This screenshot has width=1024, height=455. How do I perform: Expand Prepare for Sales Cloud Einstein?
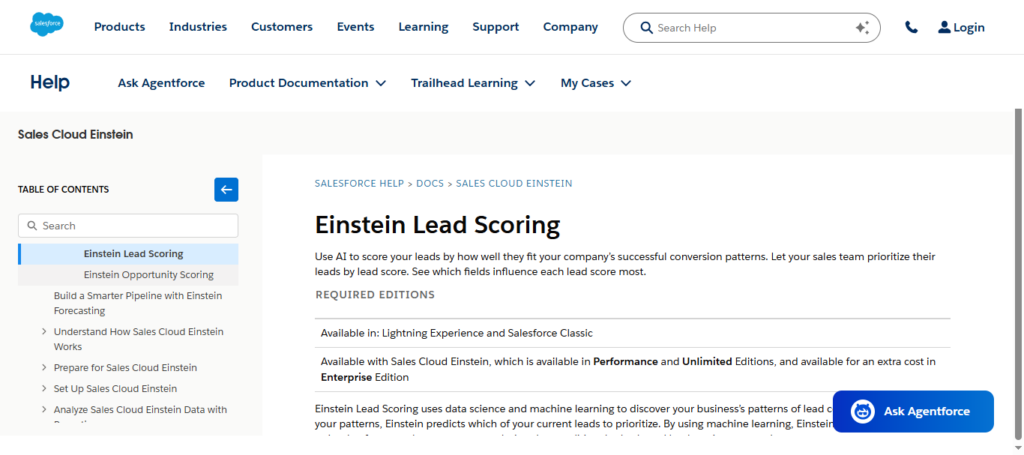point(44,368)
